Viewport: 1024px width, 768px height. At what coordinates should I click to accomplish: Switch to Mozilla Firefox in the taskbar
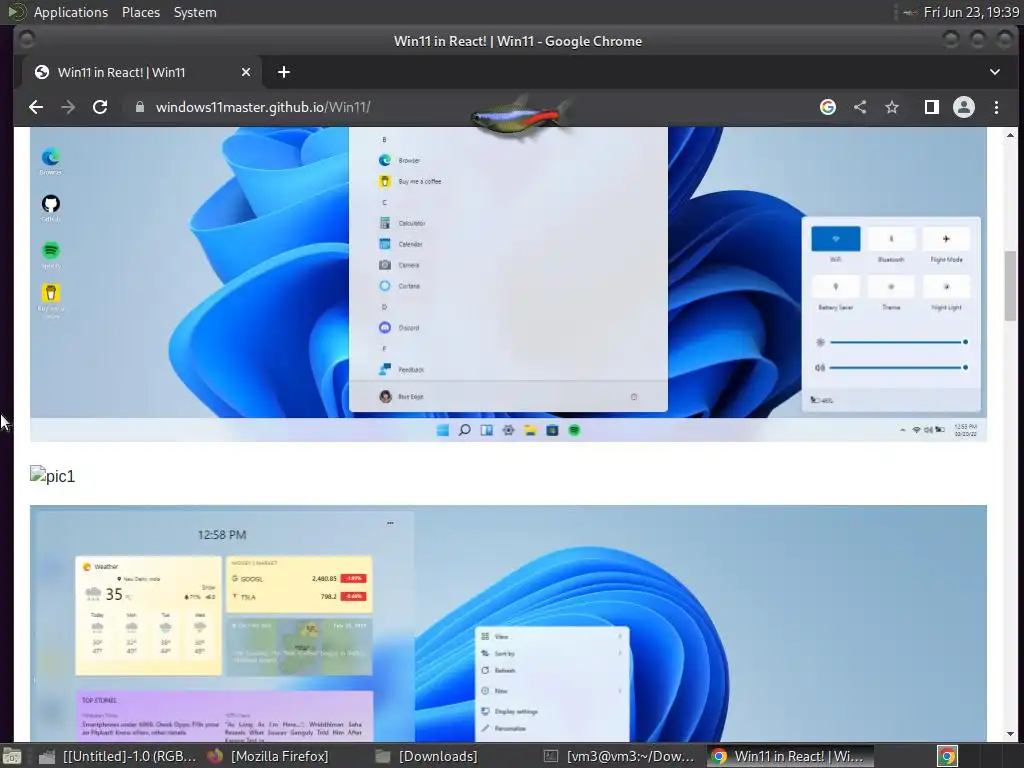pos(268,756)
